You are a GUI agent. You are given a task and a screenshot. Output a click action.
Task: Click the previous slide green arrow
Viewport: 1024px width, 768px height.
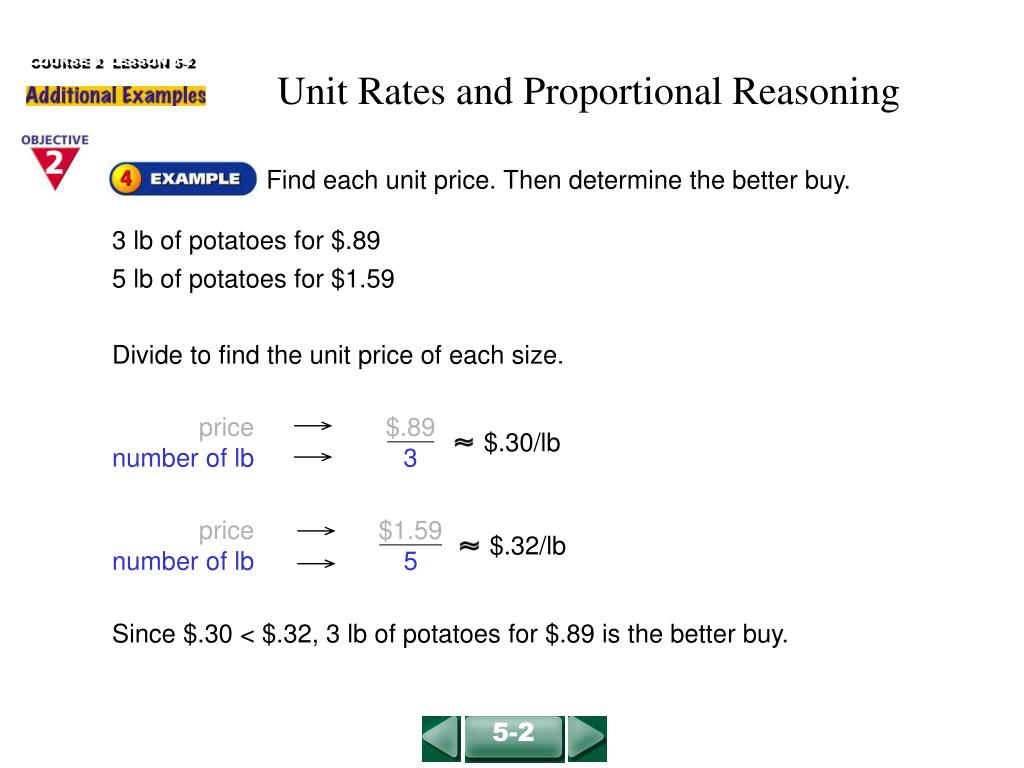pos(441,739)
